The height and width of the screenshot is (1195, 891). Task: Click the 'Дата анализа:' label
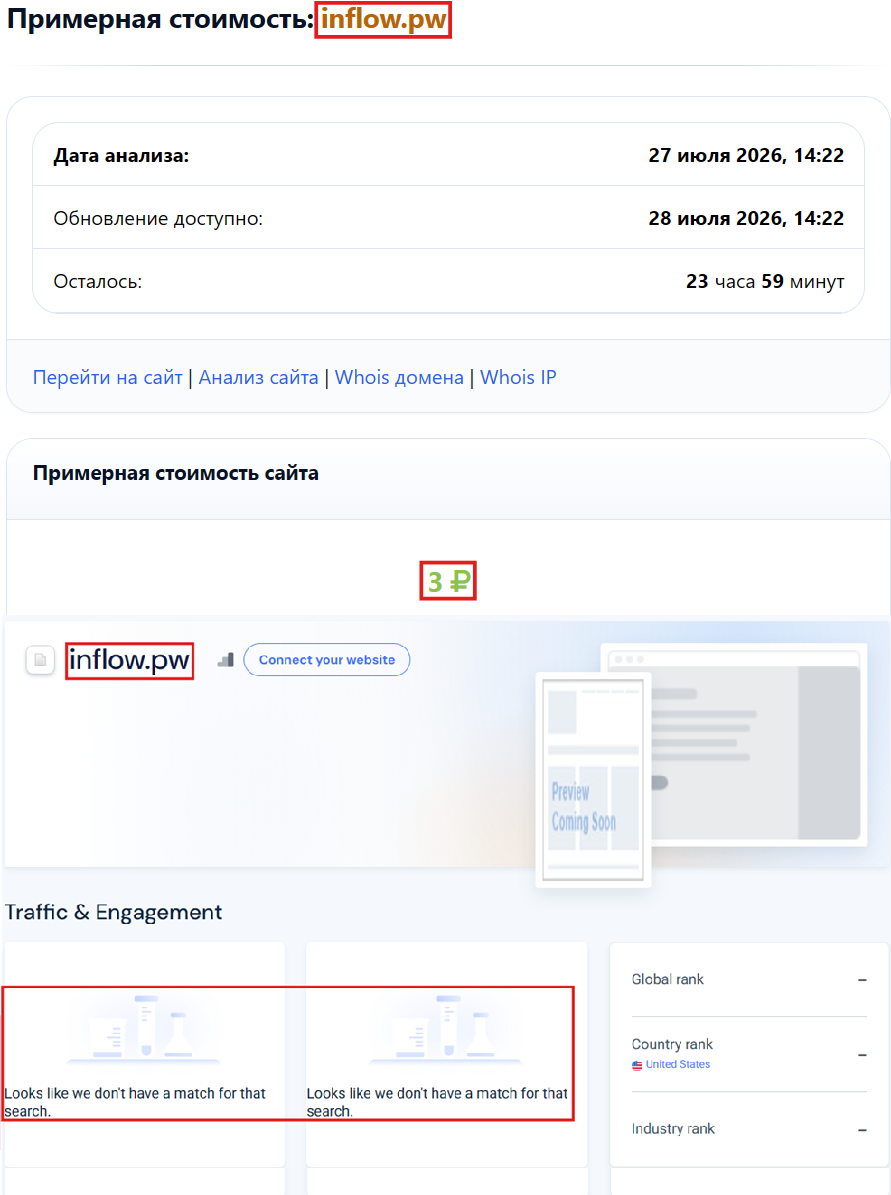121,155
